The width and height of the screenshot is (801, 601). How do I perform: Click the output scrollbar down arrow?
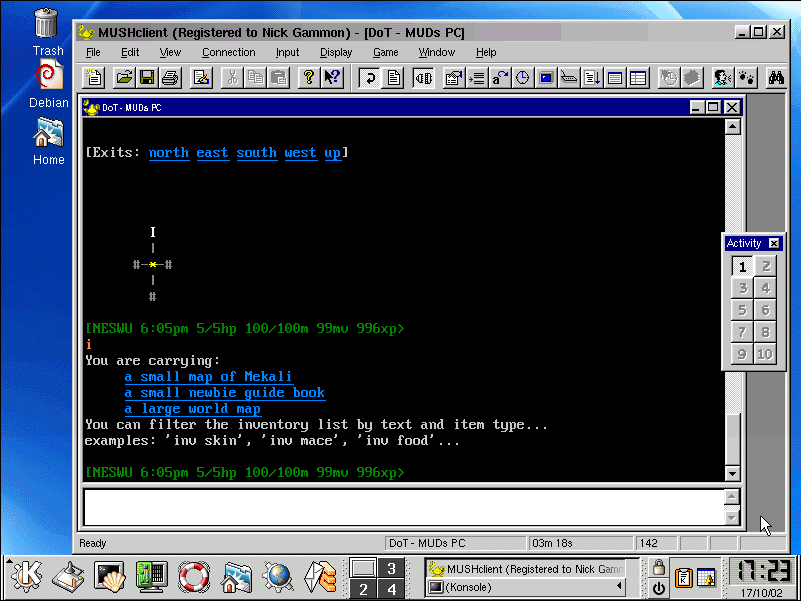pyautogui.click(x=732, y=473)
